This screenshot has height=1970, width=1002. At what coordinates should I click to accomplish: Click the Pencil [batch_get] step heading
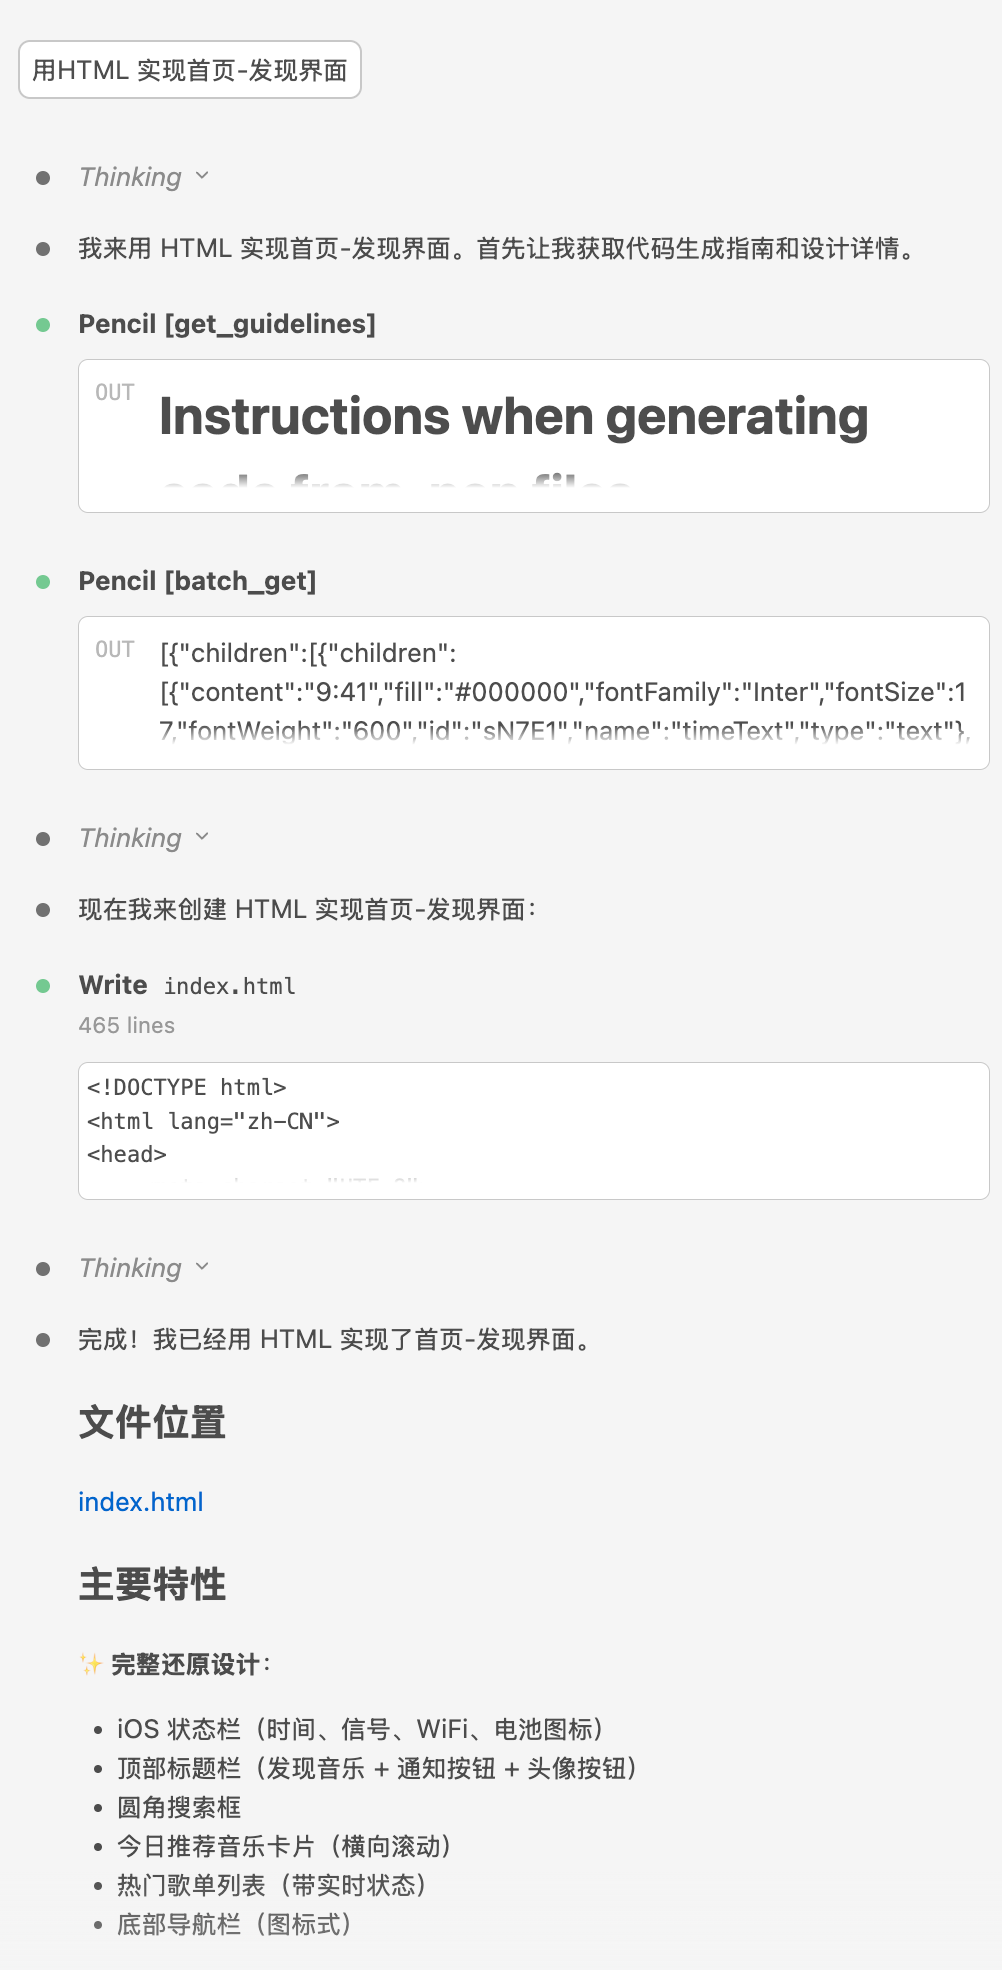[197, 581]
